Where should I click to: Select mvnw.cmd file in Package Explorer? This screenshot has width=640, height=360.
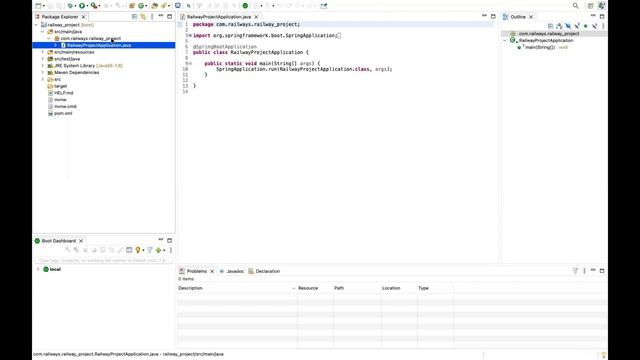(65, 107)
